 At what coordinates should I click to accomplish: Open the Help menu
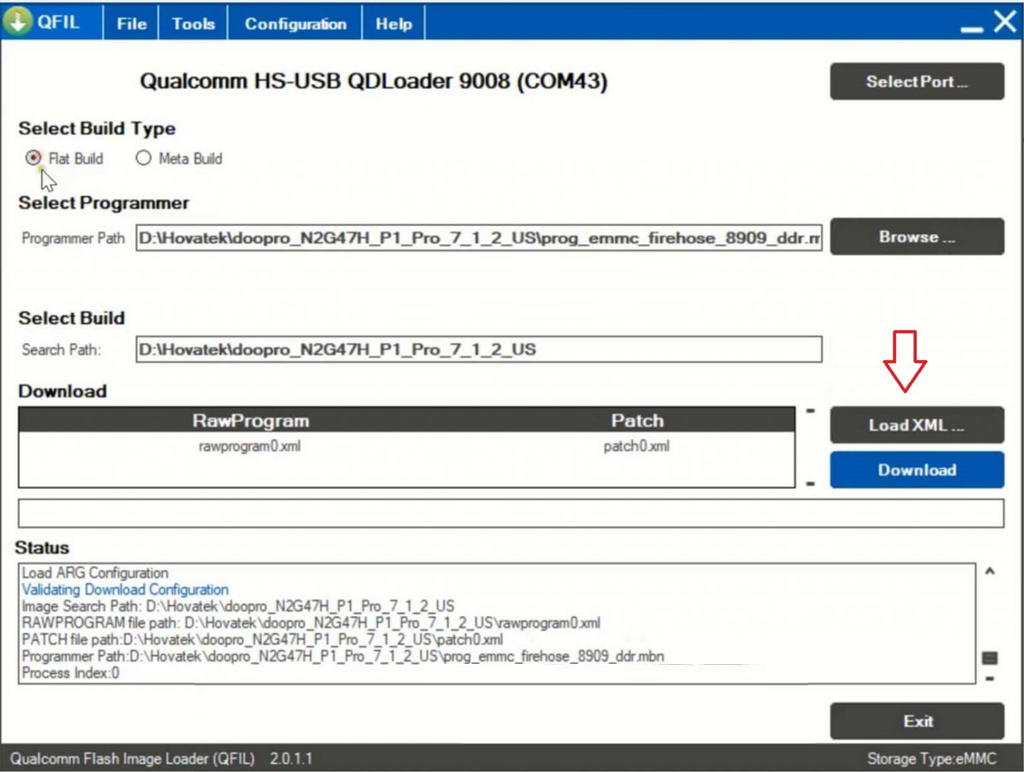point(393,24)
